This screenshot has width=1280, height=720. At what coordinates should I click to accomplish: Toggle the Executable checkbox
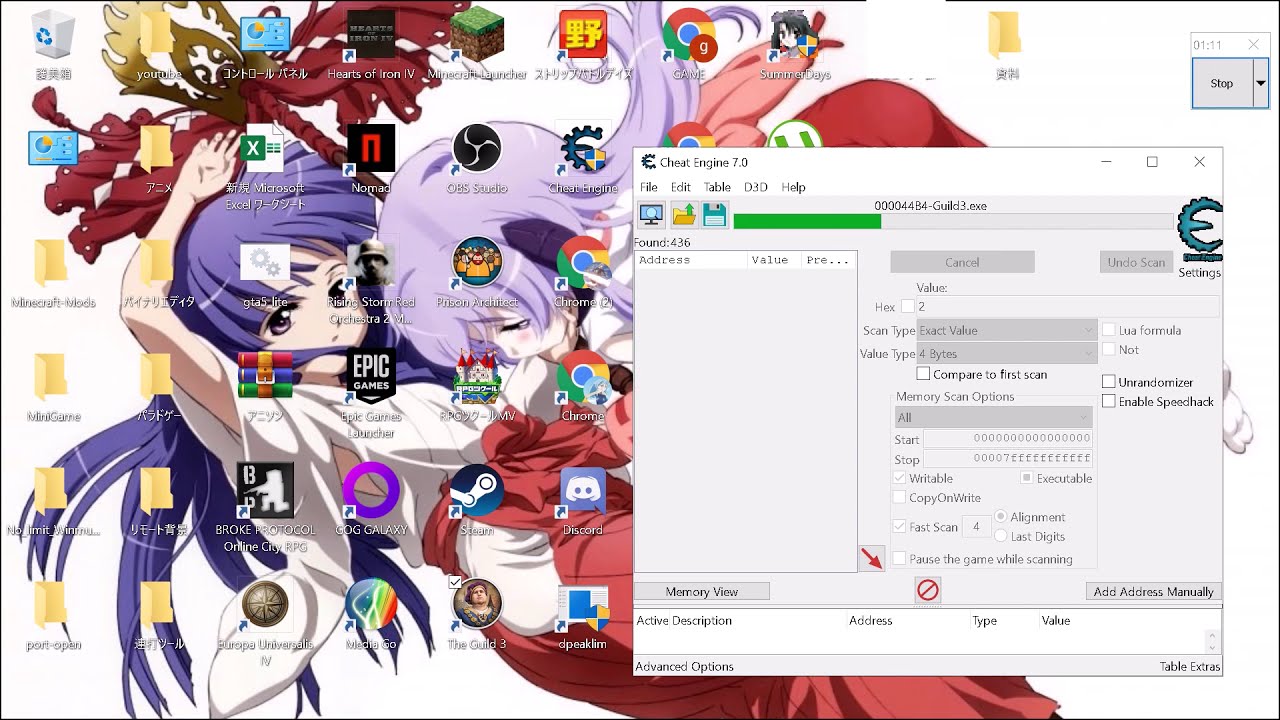pyautogui.click(x=1027, y=478)
